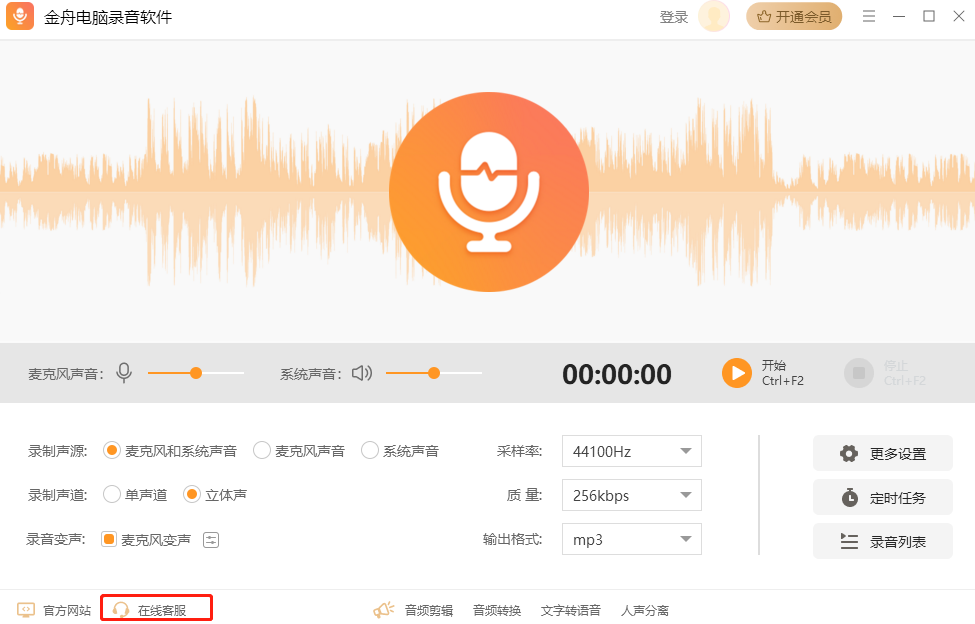The width and height of the screenshot is (975, 624).
Task: Click the 开通会员 membership button
Action: 794,16
